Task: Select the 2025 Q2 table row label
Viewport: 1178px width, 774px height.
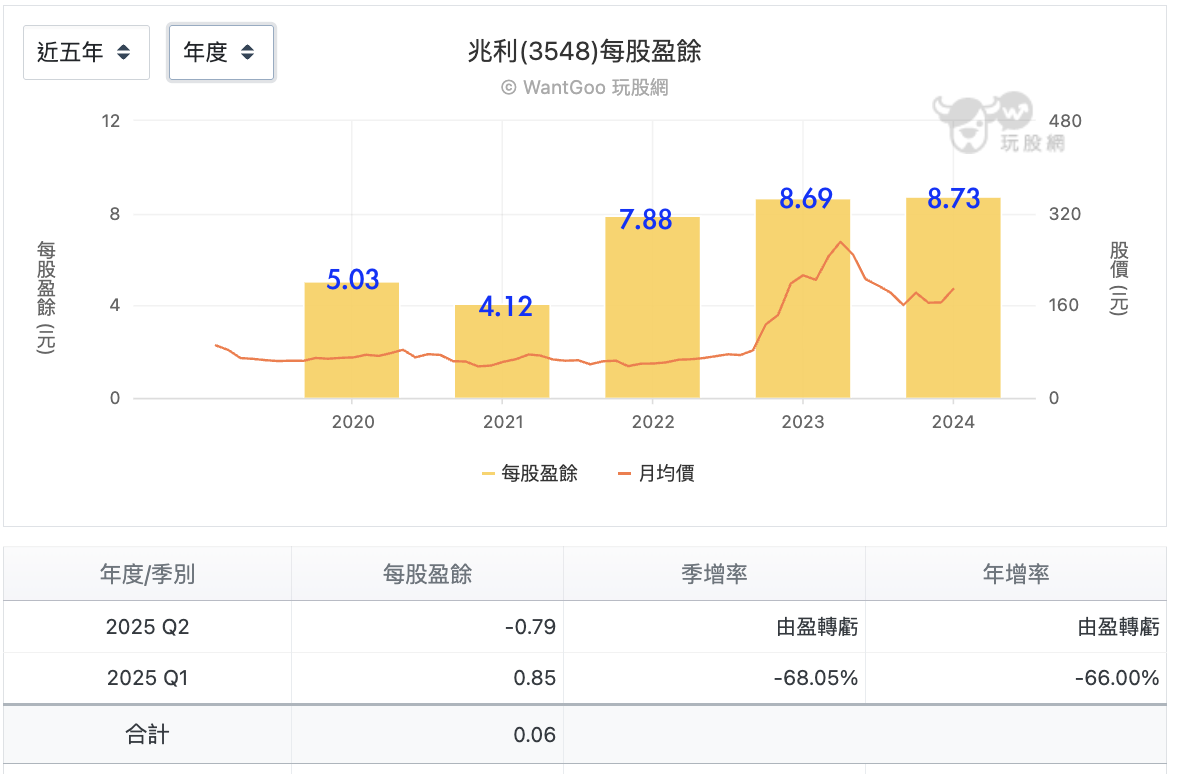Action: click(x=147, y=627)
